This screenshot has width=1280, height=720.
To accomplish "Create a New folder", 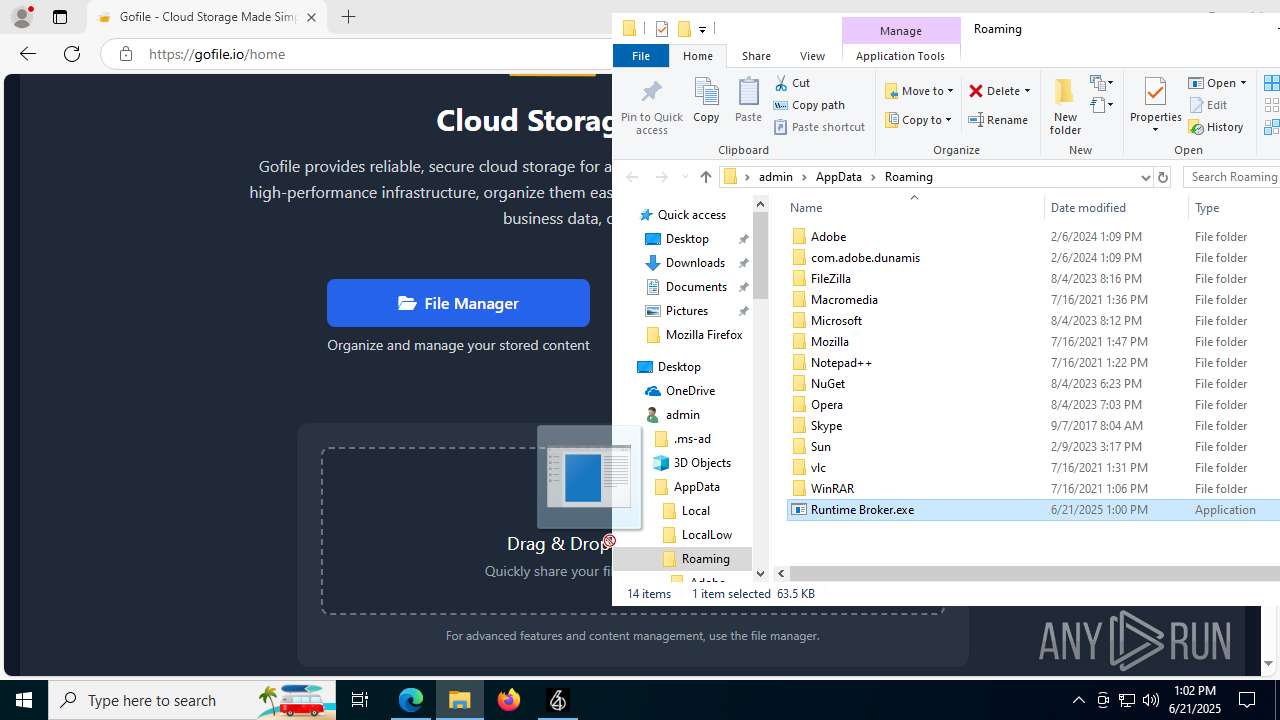I will pyautogui.click(x=1065, y=106).
